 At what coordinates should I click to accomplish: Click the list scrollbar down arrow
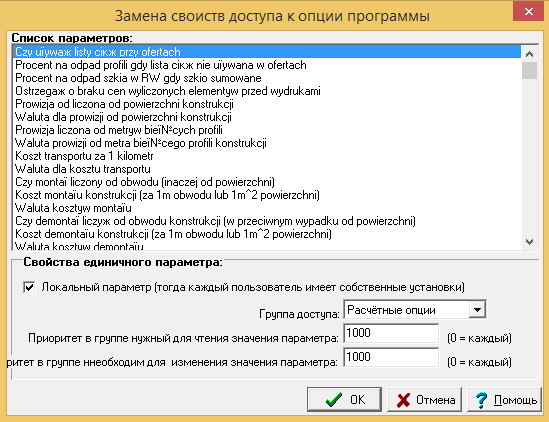[529, 242]
